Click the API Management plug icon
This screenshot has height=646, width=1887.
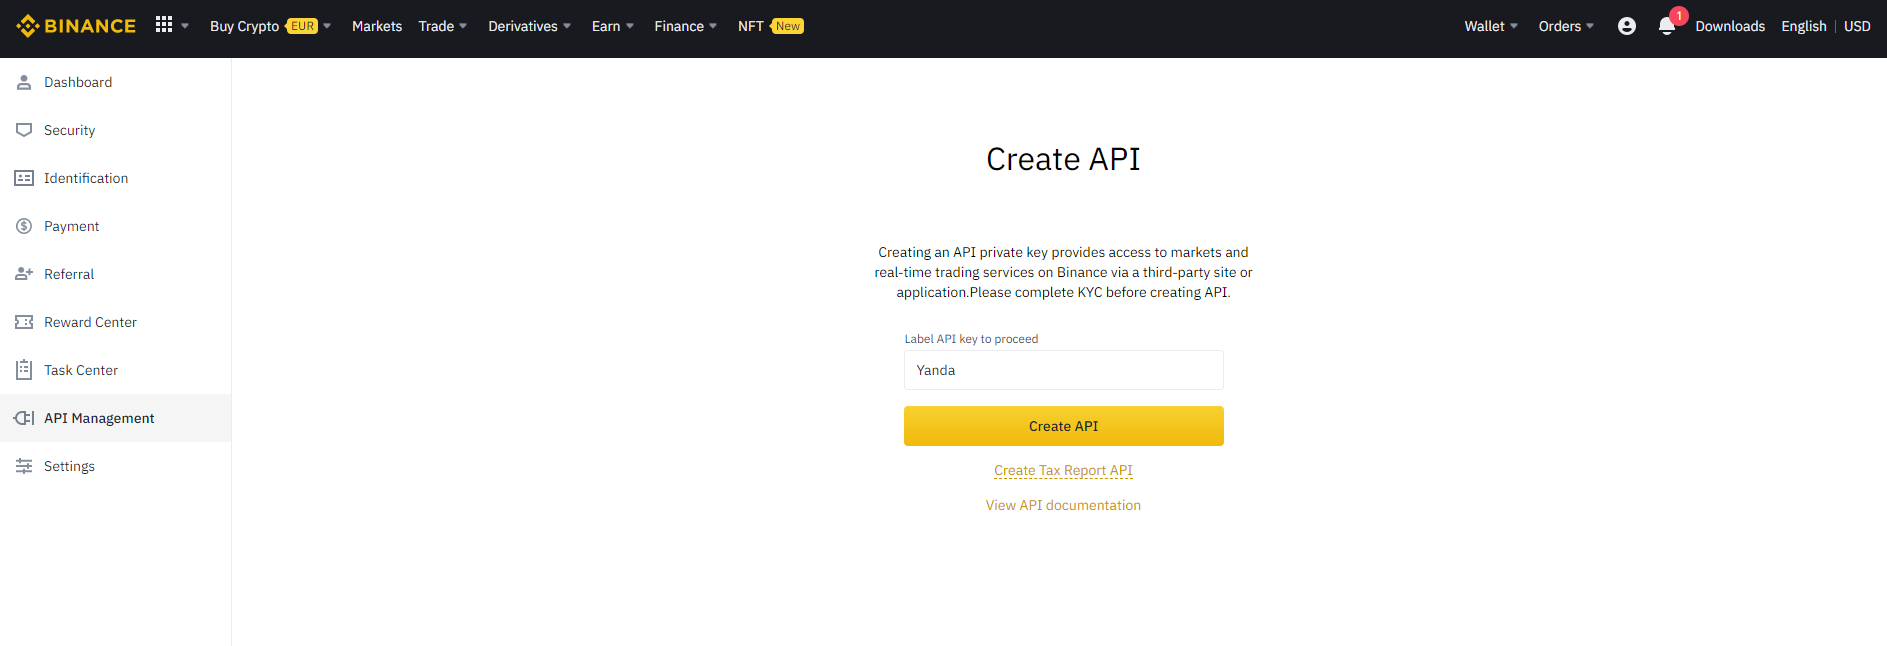tap(24, 418)
